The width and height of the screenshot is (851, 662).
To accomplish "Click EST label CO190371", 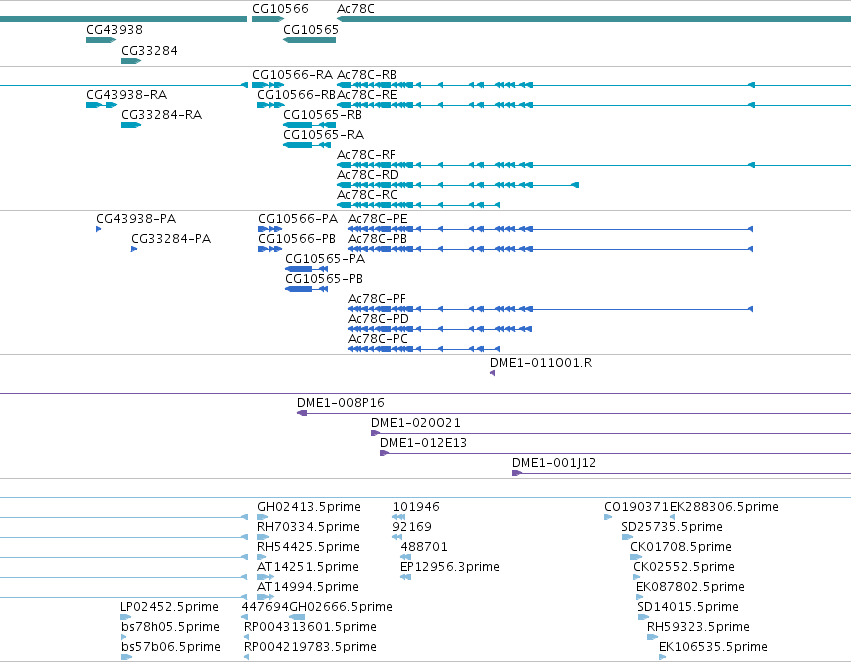I will pyautogui.click(x=637, y=507).
